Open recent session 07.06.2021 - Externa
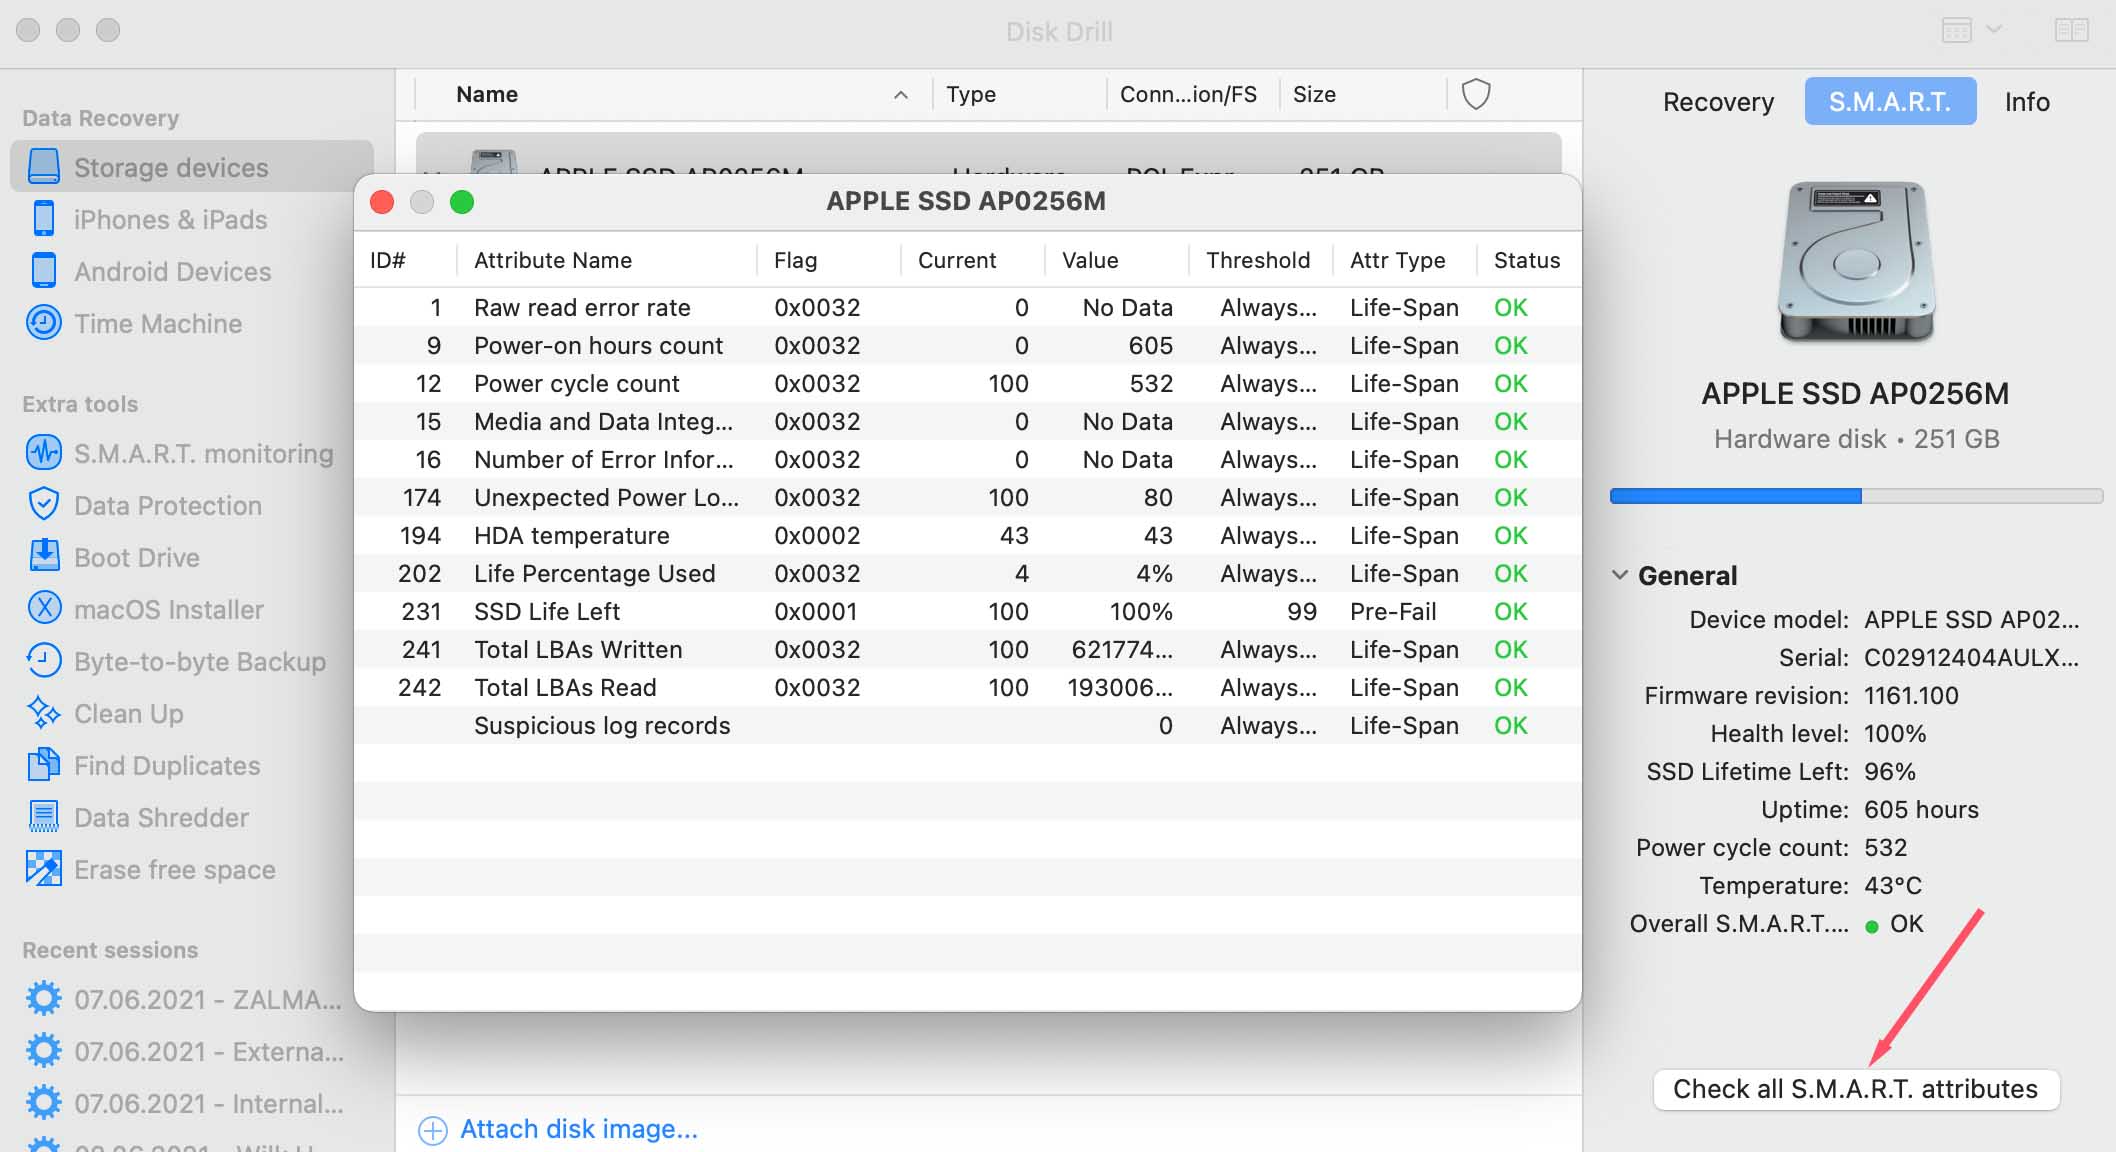The width and height of the screenshot is (2116, 1152). tap(185, 1051)
